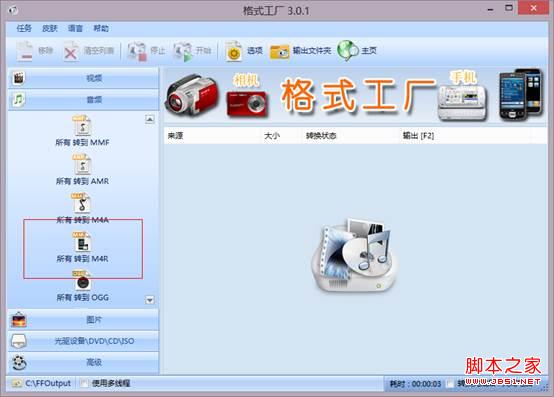Image resolution: width=554 pixels, height=397 pixels.
Task: Click the picture icon beside 图片
Action: click(x=19, y=320)
